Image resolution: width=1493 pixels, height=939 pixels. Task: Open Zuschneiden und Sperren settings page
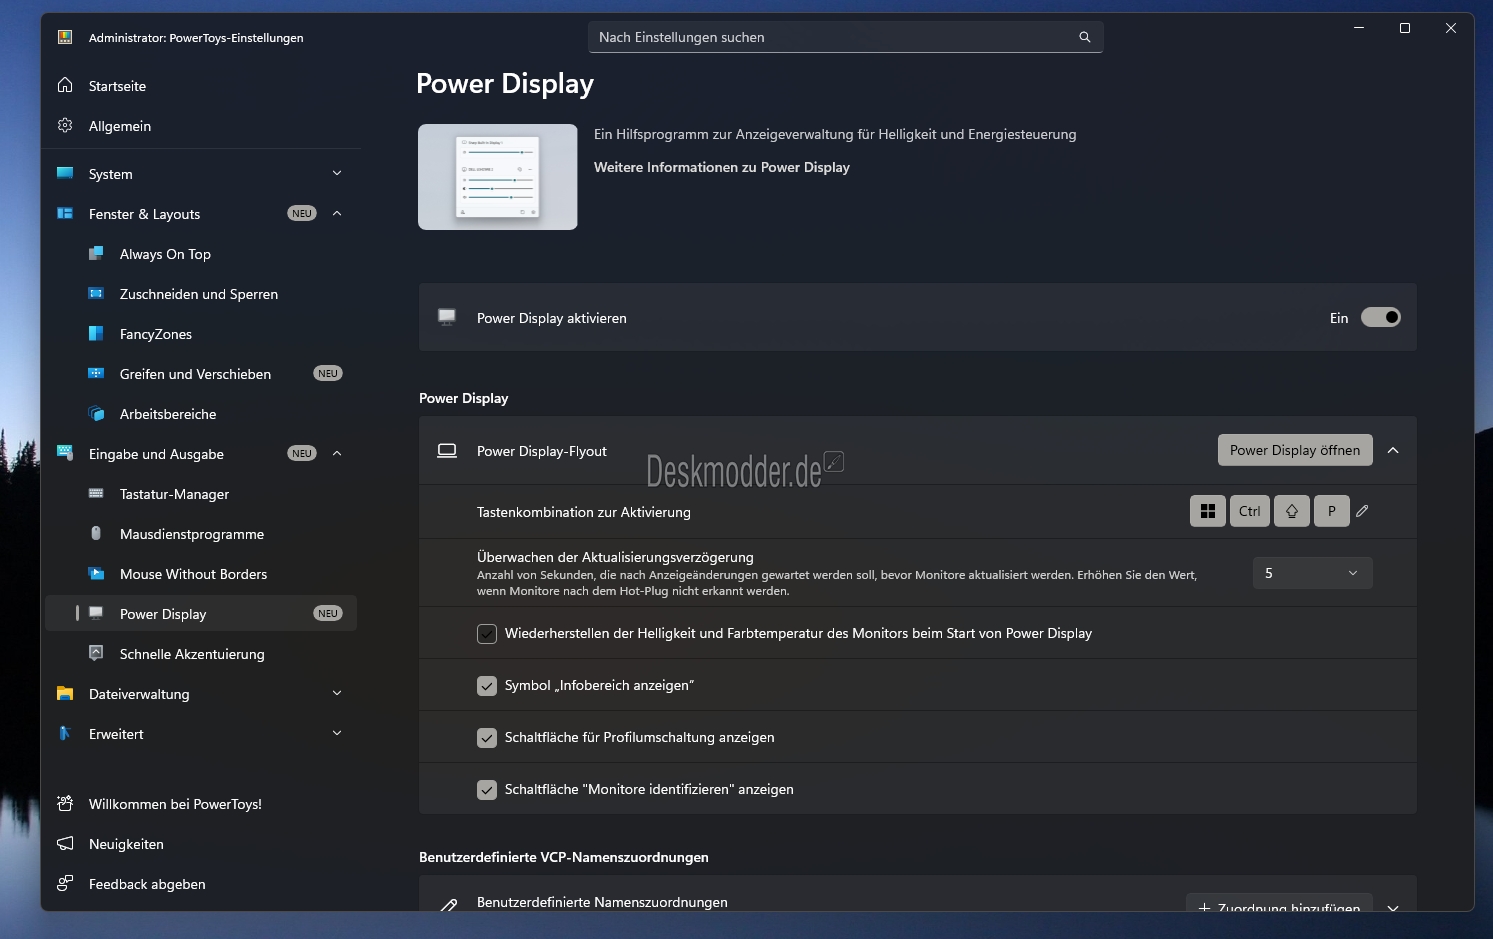click(198, 294)
